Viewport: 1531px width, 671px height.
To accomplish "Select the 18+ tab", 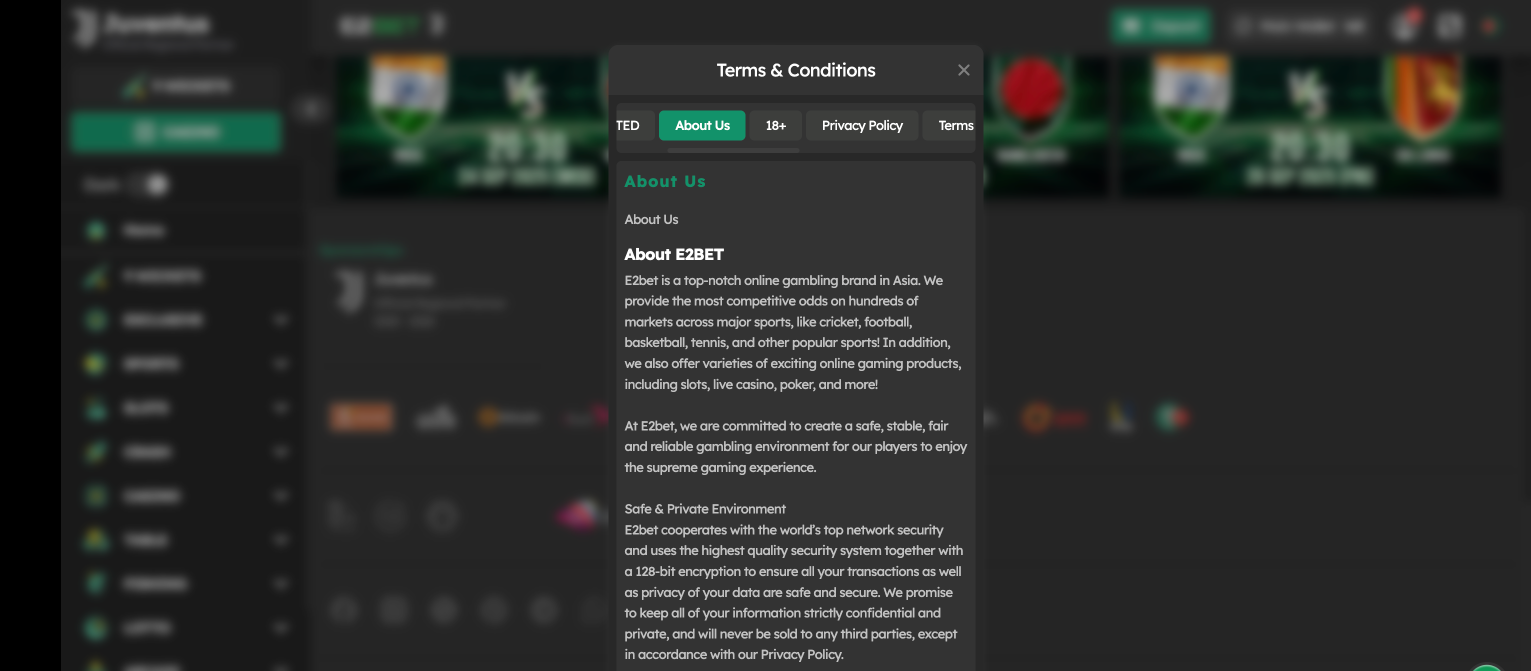I will [x=775, y=126].
